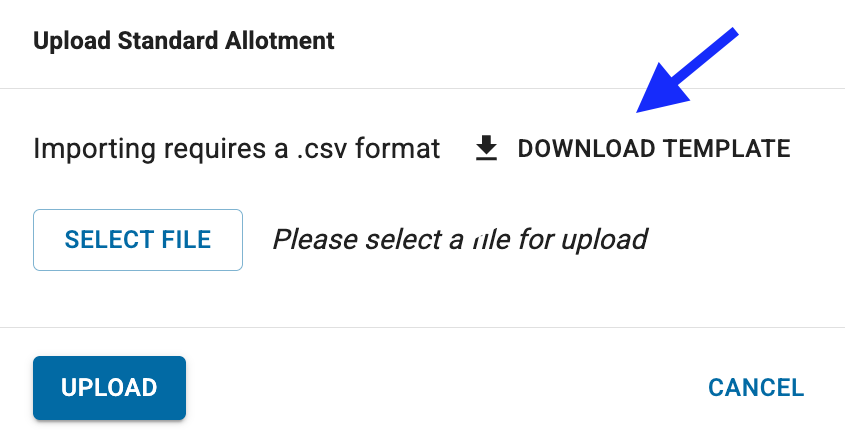
Task: Click the Upload Standard Allotment title
Action: 184,41
